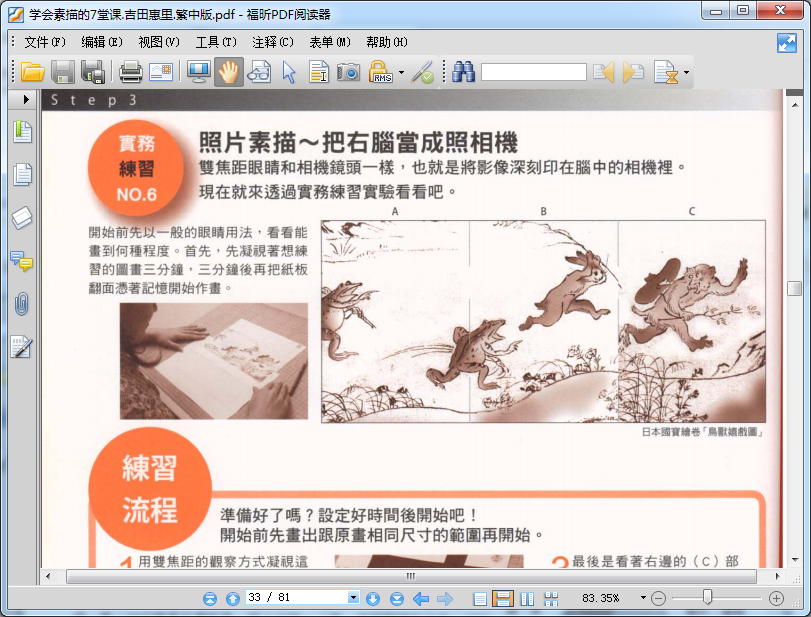
Task: Jump to the first page
Action: pos(210,599)
